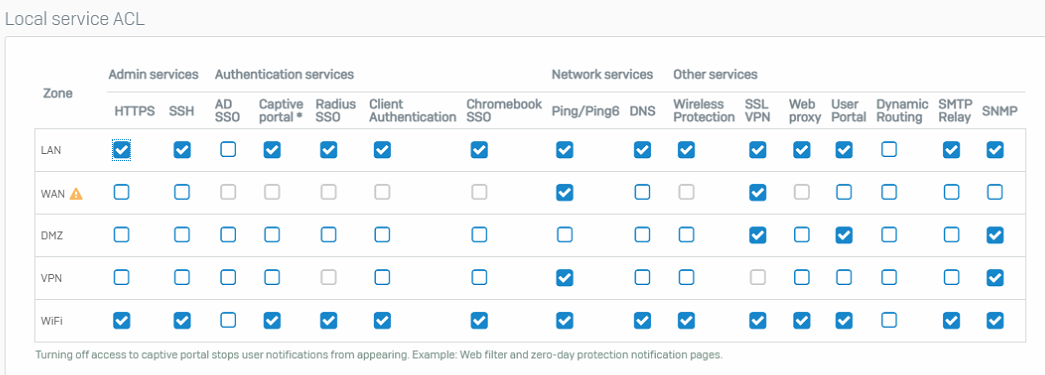Viewport: 1045px width, 375px height.
Task: Enable AD SSO for the LAN zone
Action: coord(228,150)
